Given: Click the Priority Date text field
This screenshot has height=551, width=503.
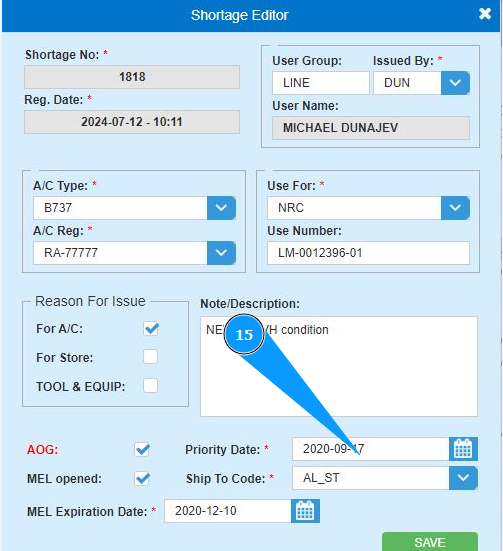Looking at the screenshot, I should [x=370, y=449].
